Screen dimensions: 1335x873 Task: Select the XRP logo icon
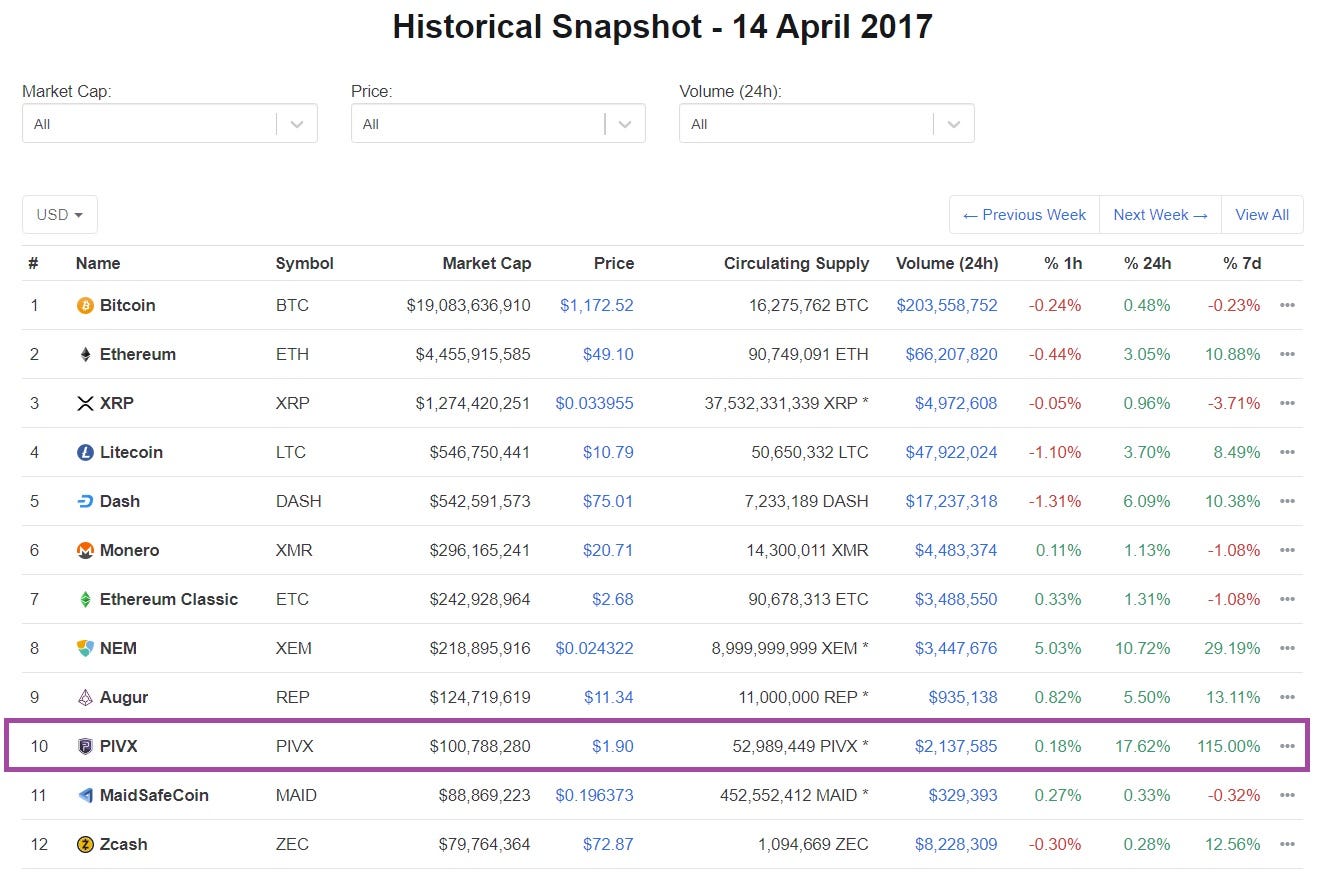(85, 403)
